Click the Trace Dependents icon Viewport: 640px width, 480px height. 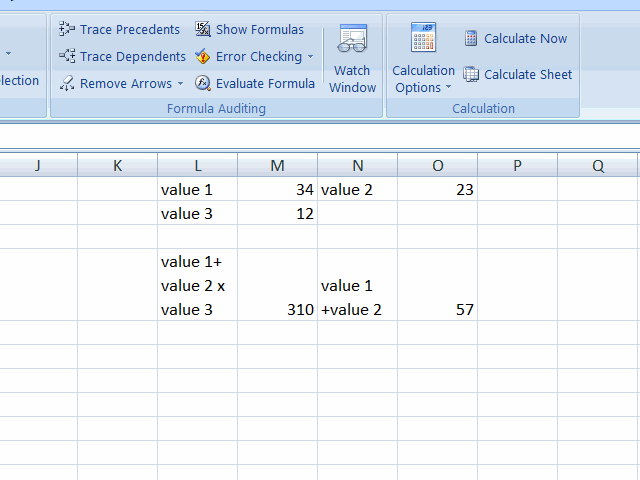67,56
